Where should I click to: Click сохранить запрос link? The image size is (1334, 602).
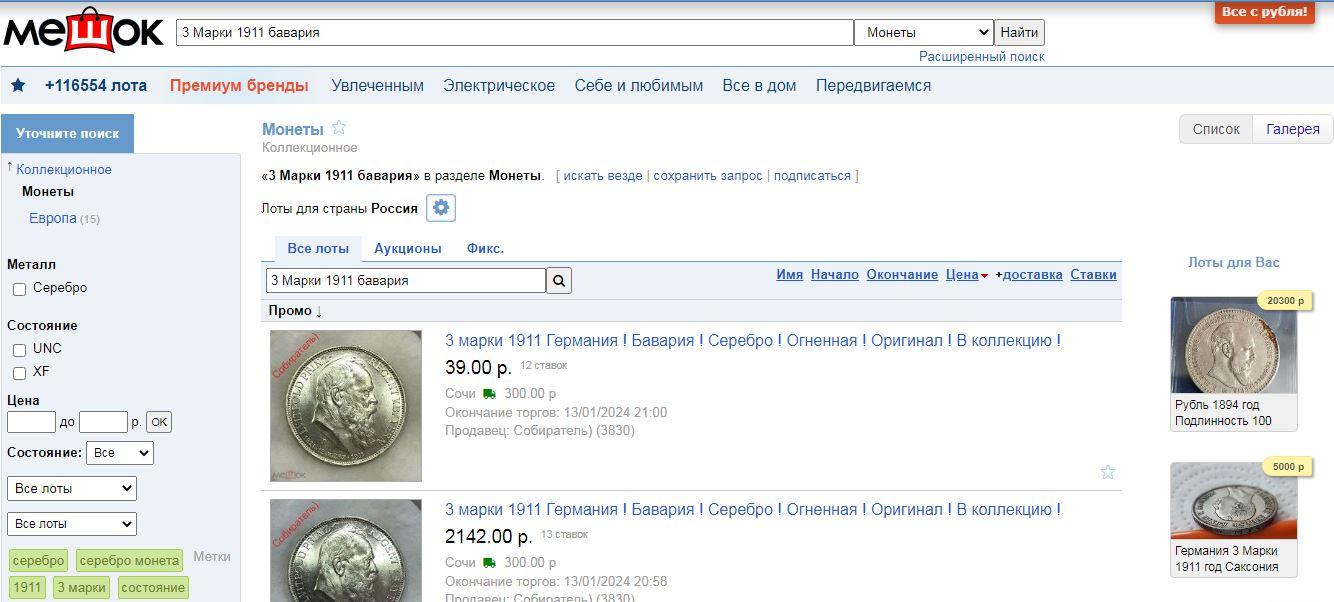pos(708,176)
